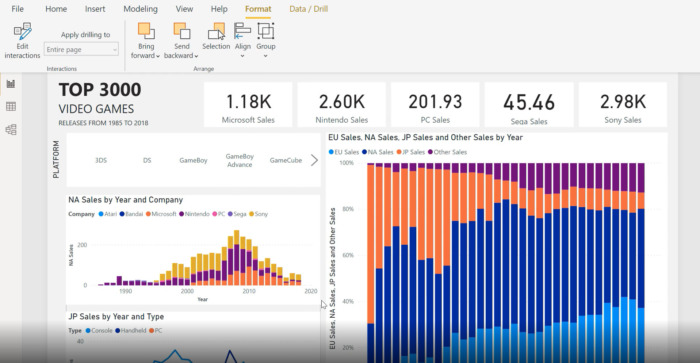Click the Align icon
The height and width of the screenshot is (363, 700).
[x=242, y=31]
